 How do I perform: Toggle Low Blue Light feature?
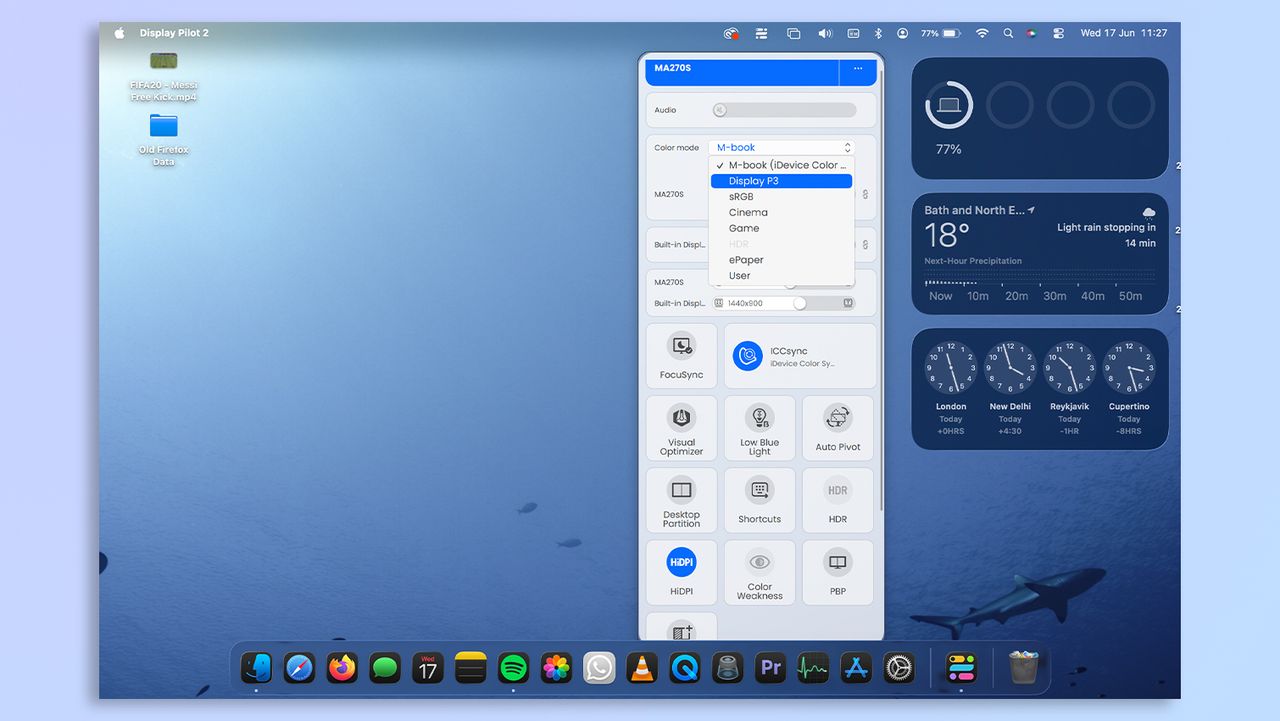pos(760,428)
